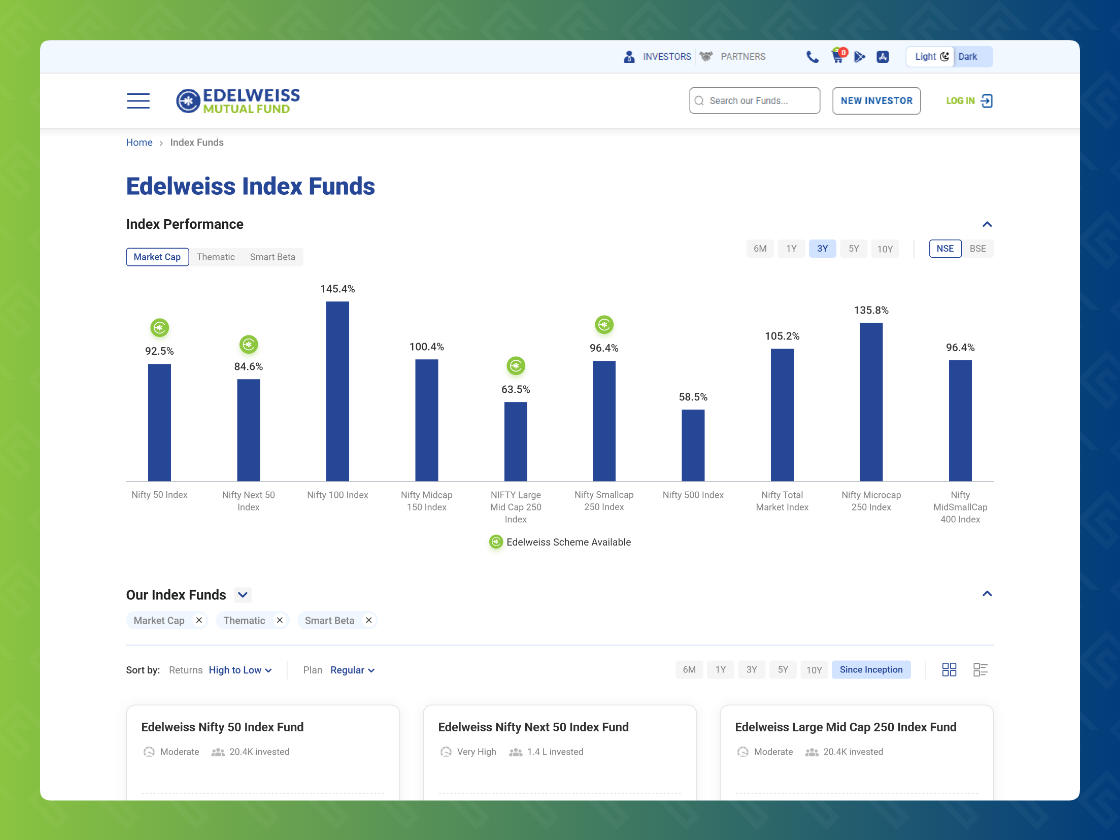Click investors icon on Nifty Next 50 card
The height and width of the screenshot is (840, 1120).
515,752
